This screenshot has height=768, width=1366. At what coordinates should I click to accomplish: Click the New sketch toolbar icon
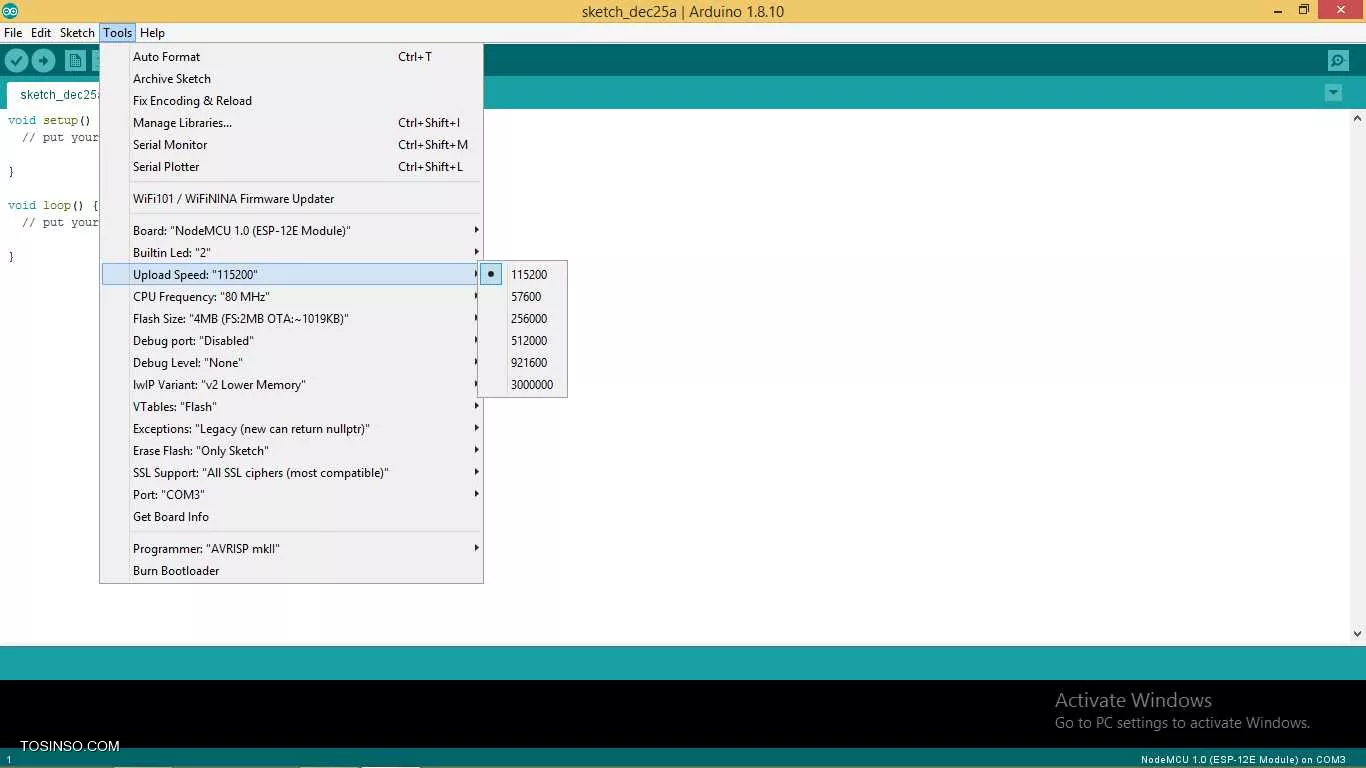(75, 61)
